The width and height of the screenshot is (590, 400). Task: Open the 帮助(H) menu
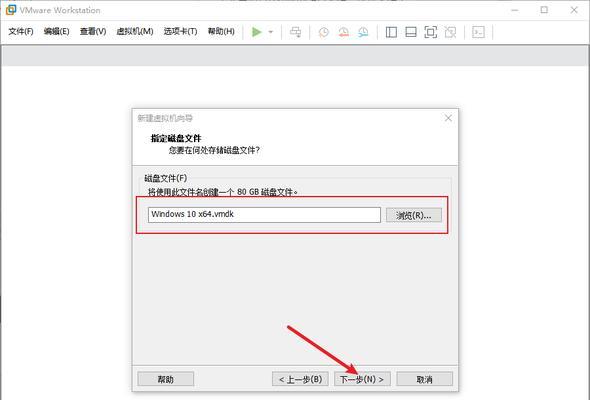[221, 31]
